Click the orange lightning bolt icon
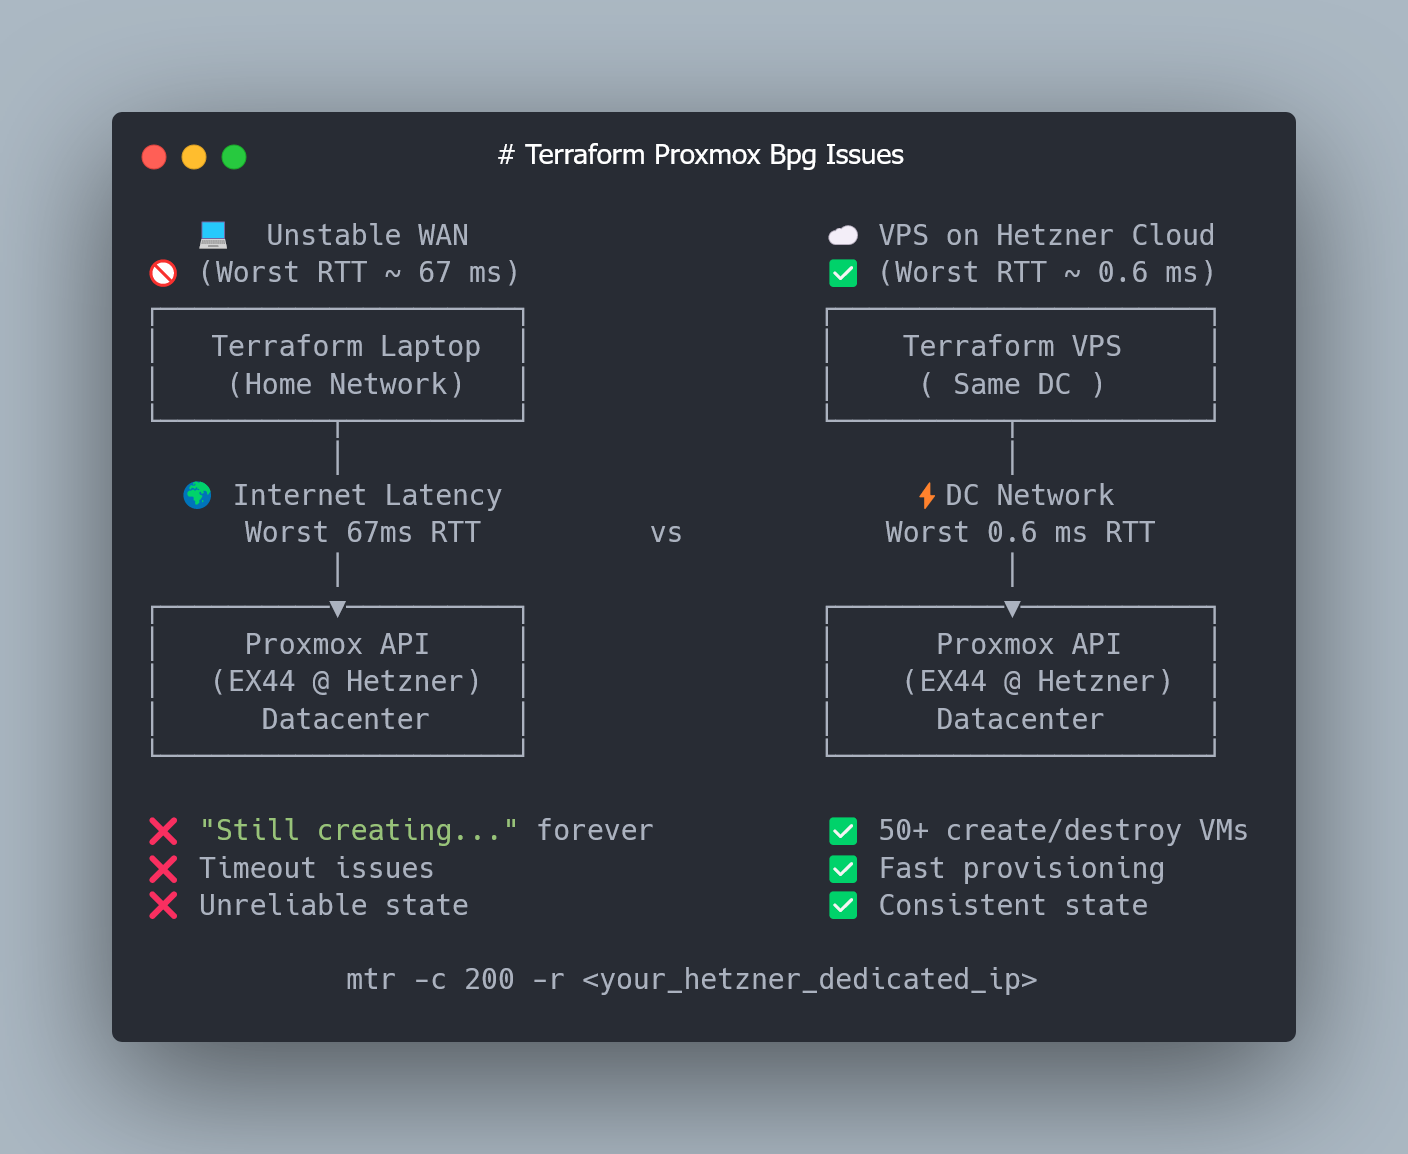The image size is (1408, 1154). click(927, 495)
